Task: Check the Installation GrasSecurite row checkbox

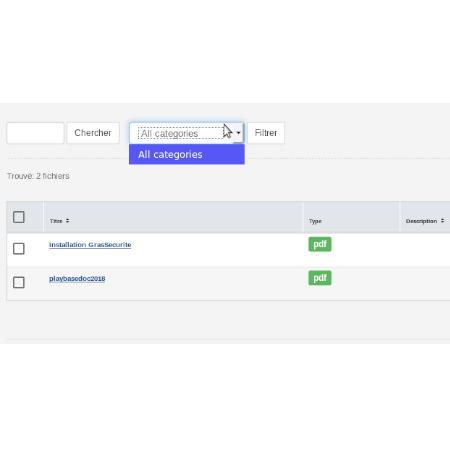Action: coord(19,249)
